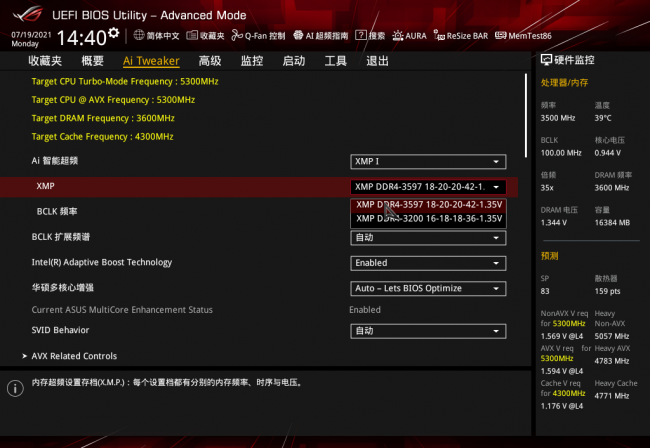Click the XMP profile dropdown box
The width and height of the screenshot is (650, 448).
tap(428, 187)
